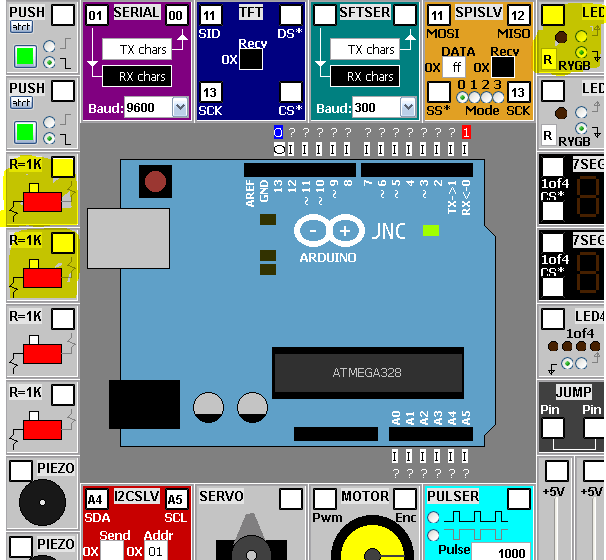Toggle the latch button in the lower PUSH device
606x560 pixels.
click(x=21, y=102)
